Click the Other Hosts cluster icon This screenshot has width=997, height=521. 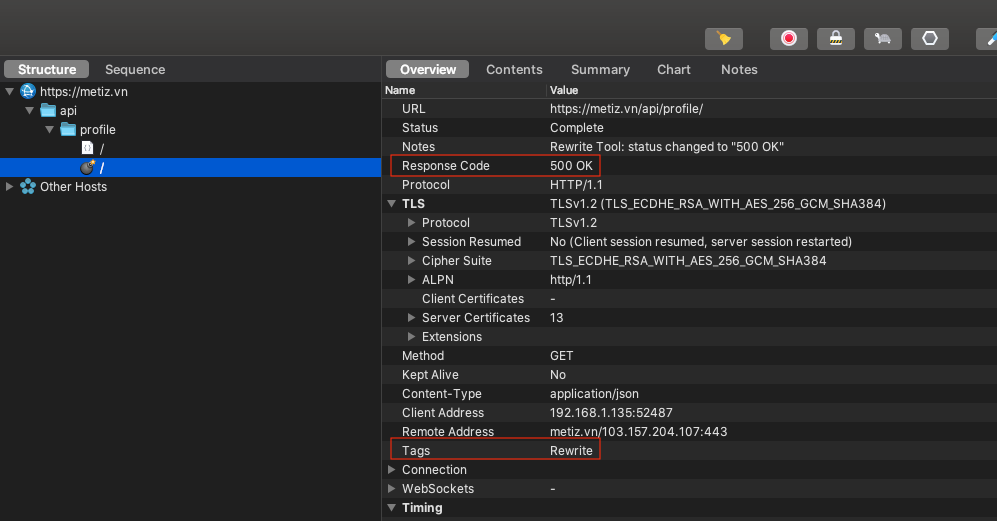tap(28, 186)
